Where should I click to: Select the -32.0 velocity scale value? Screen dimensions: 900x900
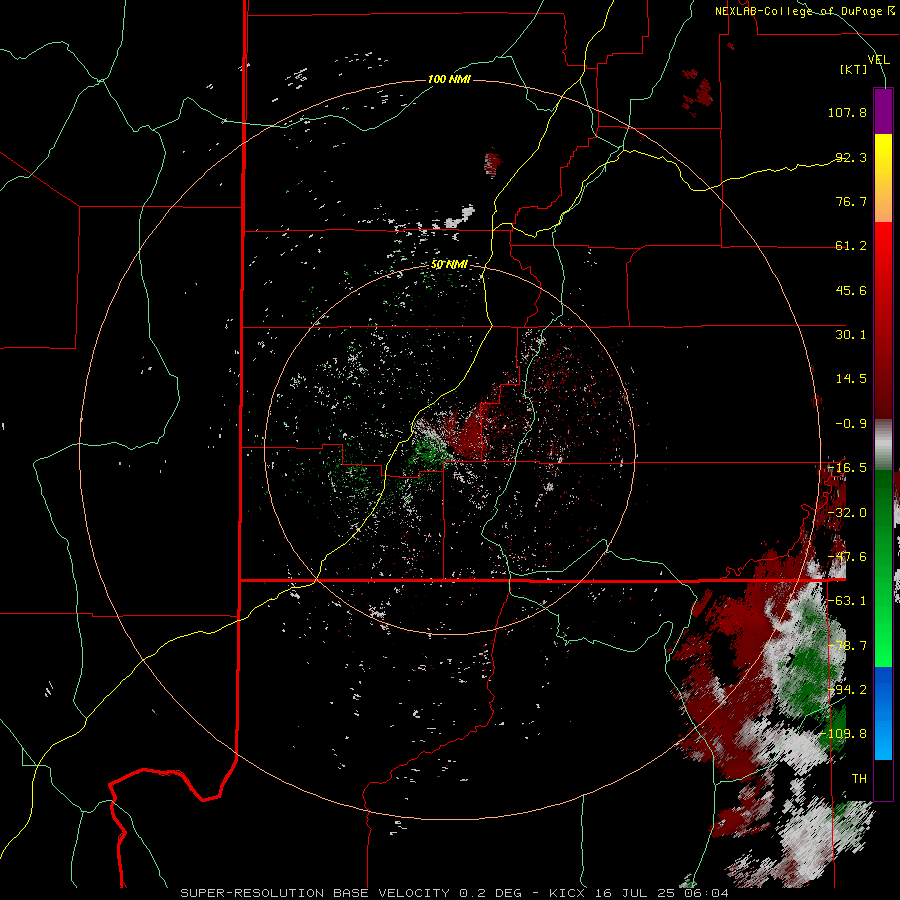tap(847, 513)
